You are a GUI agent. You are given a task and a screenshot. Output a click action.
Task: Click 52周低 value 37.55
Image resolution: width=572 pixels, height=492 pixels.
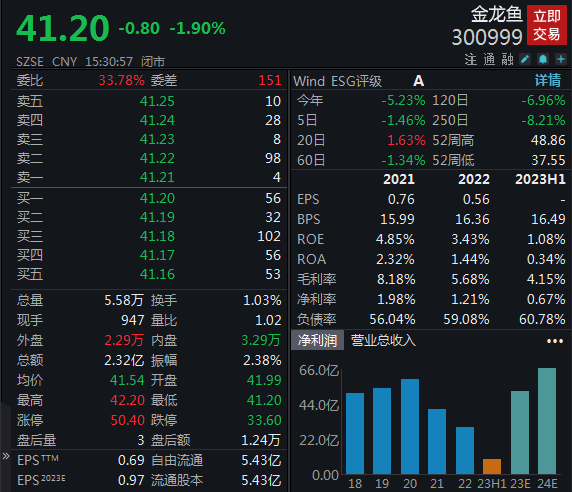coord(548,160)
